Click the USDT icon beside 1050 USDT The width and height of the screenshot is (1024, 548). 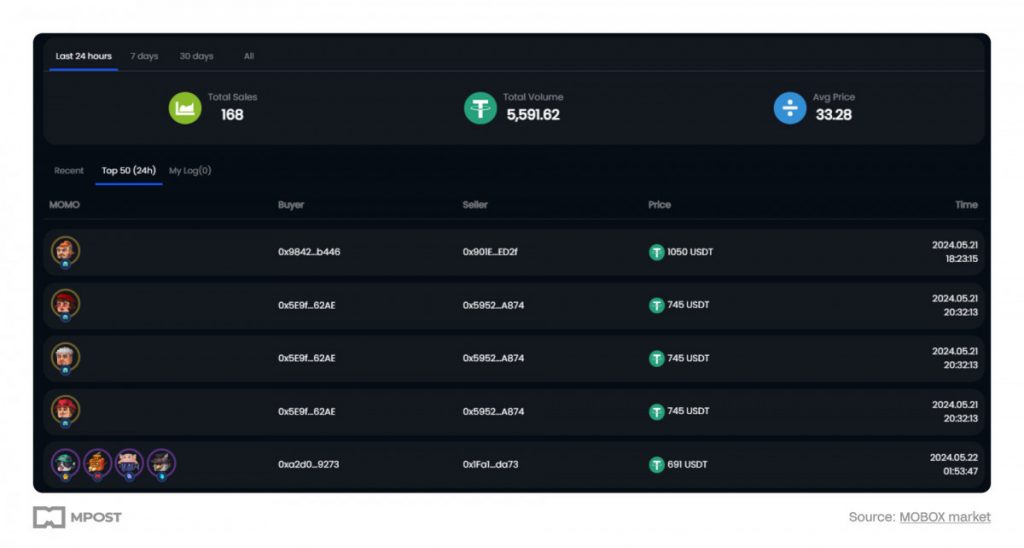[656, 252]
